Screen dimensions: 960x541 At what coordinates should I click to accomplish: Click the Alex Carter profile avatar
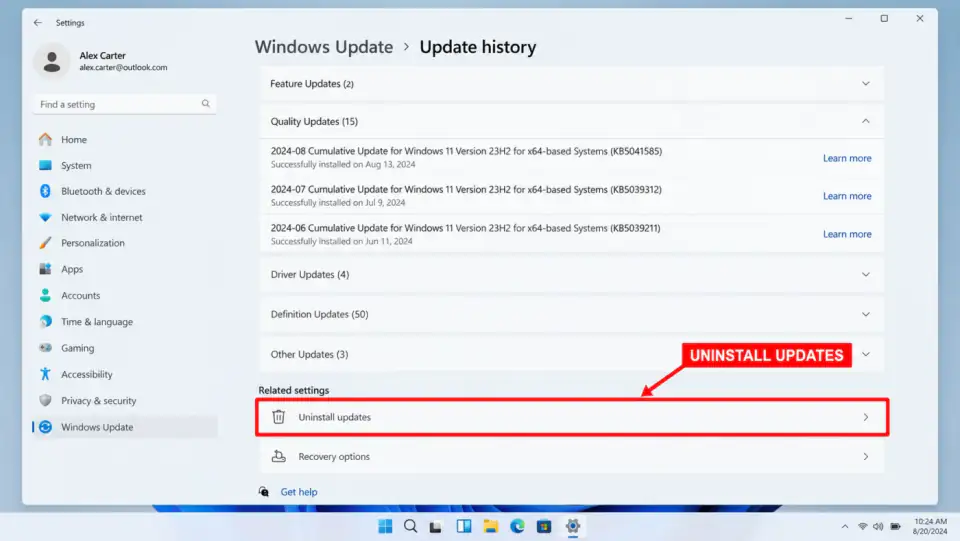pos(51,61)
